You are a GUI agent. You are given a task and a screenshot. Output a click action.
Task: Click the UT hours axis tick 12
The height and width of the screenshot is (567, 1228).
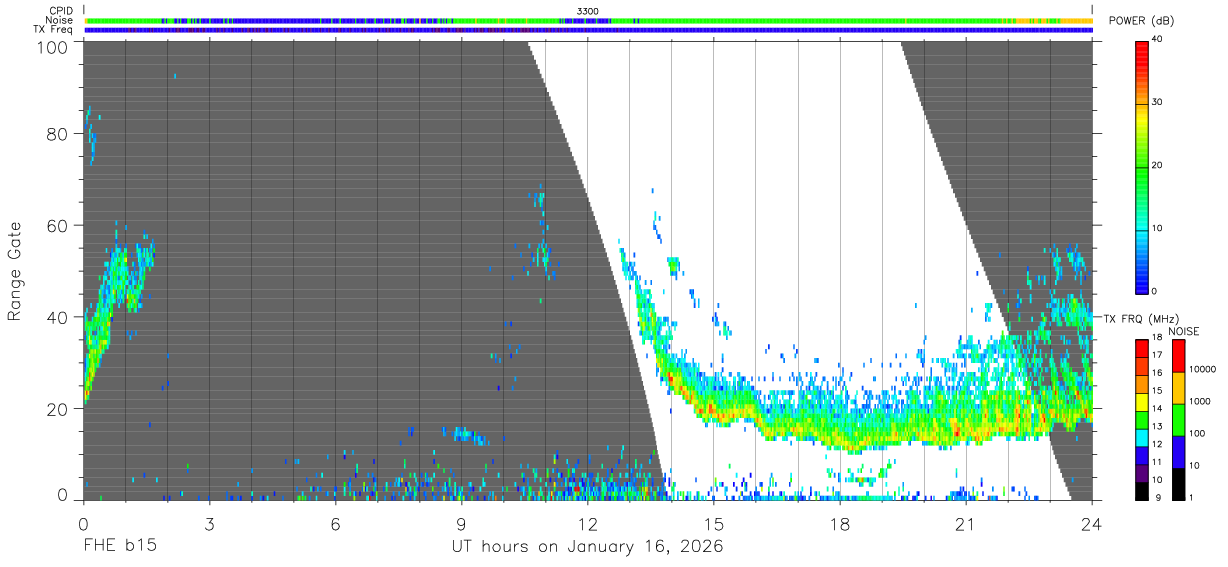588,524
